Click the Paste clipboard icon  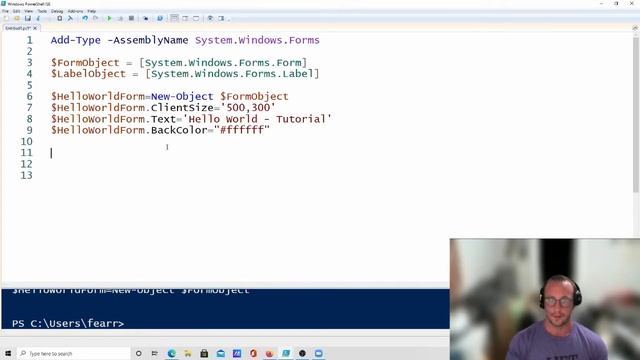tap(60, 18)
